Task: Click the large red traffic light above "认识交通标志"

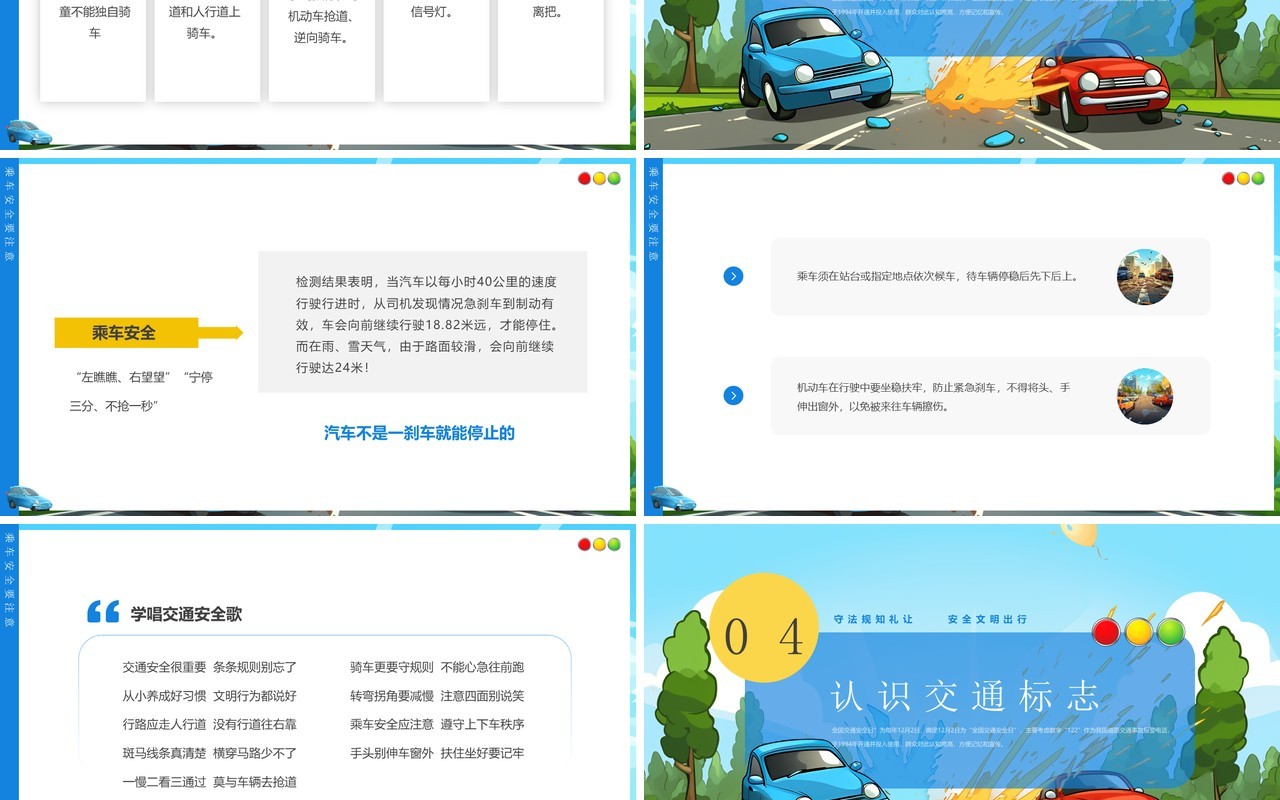Action: [1106, 632]
